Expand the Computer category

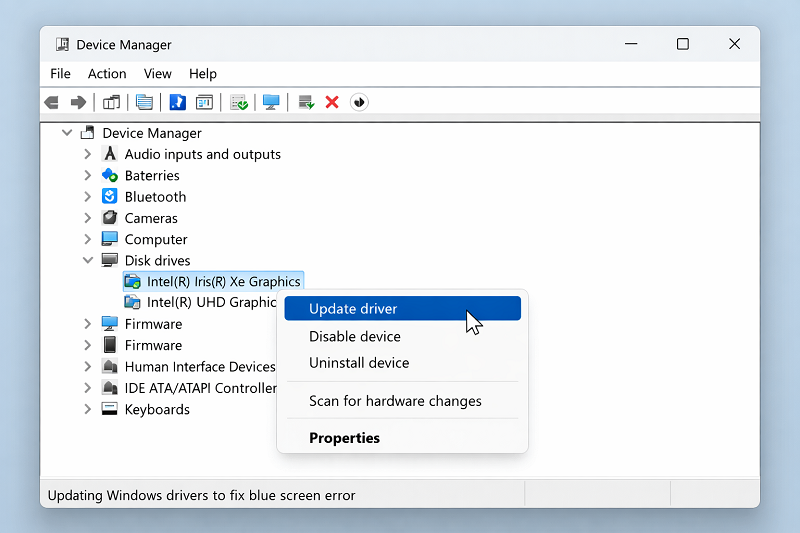(x=88, y=239)
